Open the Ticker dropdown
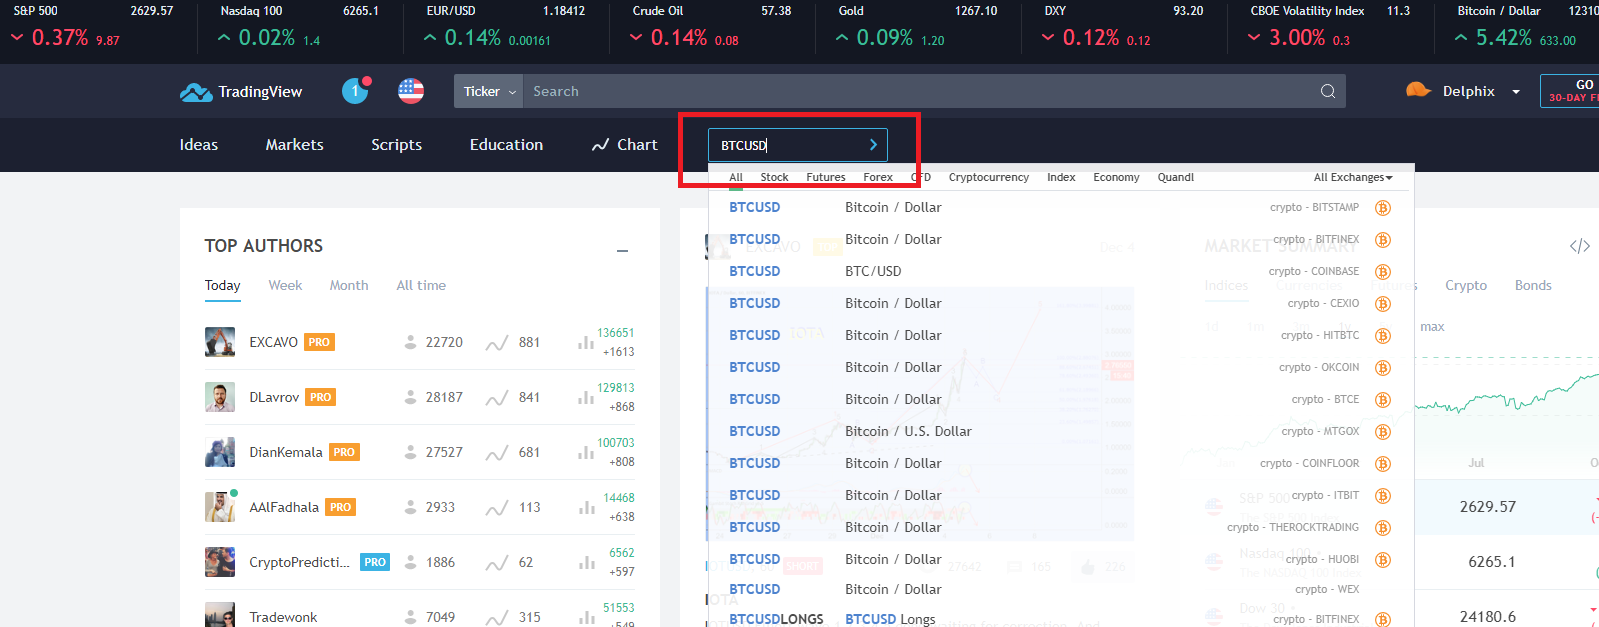 coord(489,91)
